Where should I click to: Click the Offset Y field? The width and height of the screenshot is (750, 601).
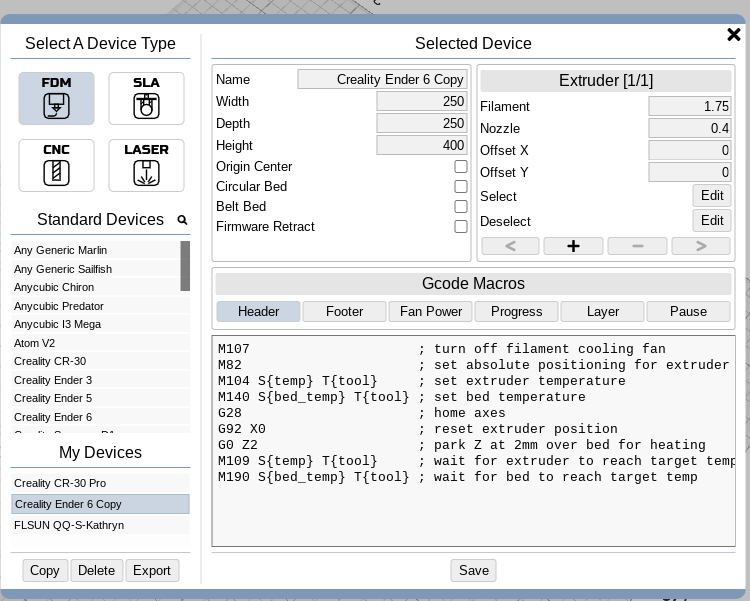point(690,172)
